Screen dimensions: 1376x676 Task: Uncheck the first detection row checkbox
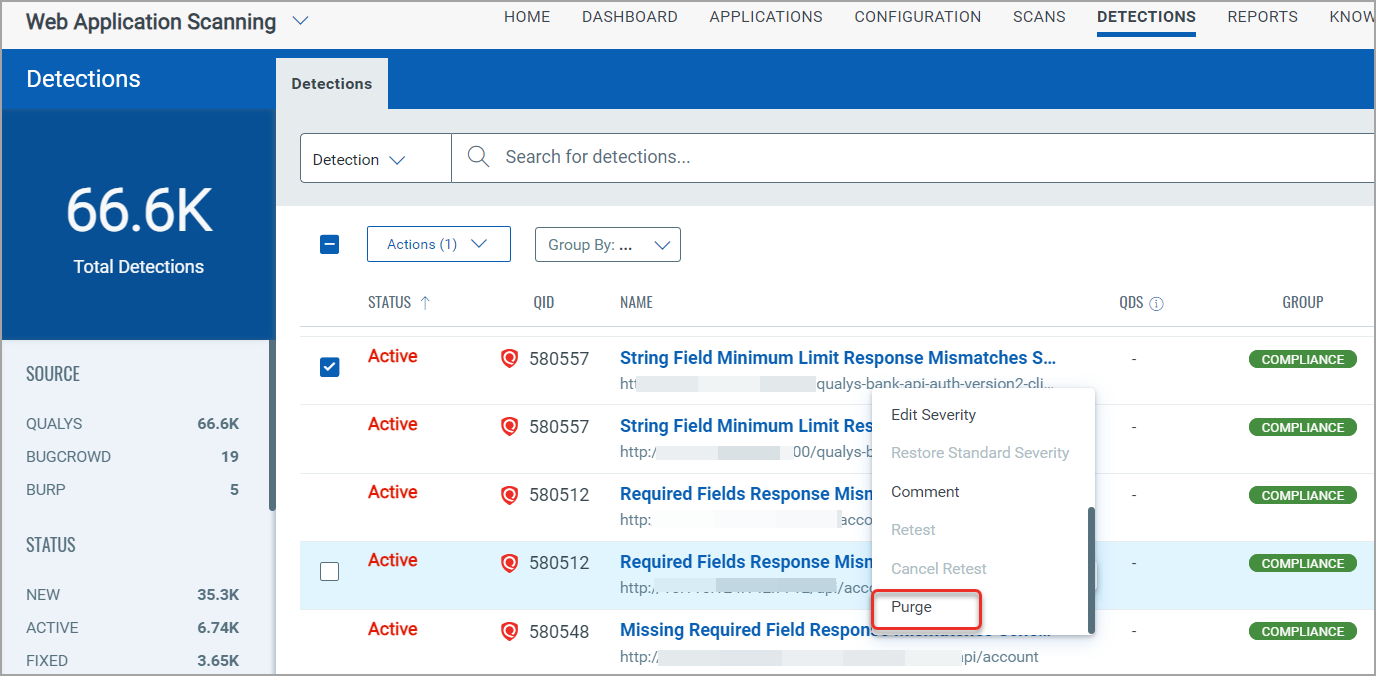pyautogui.click(x=329, y=367)
